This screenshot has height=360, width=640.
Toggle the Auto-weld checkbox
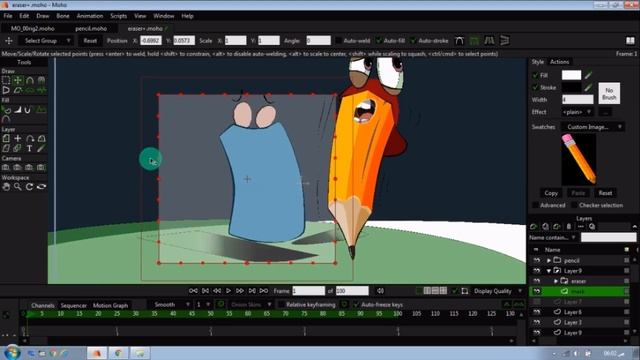tap(338, 41)
